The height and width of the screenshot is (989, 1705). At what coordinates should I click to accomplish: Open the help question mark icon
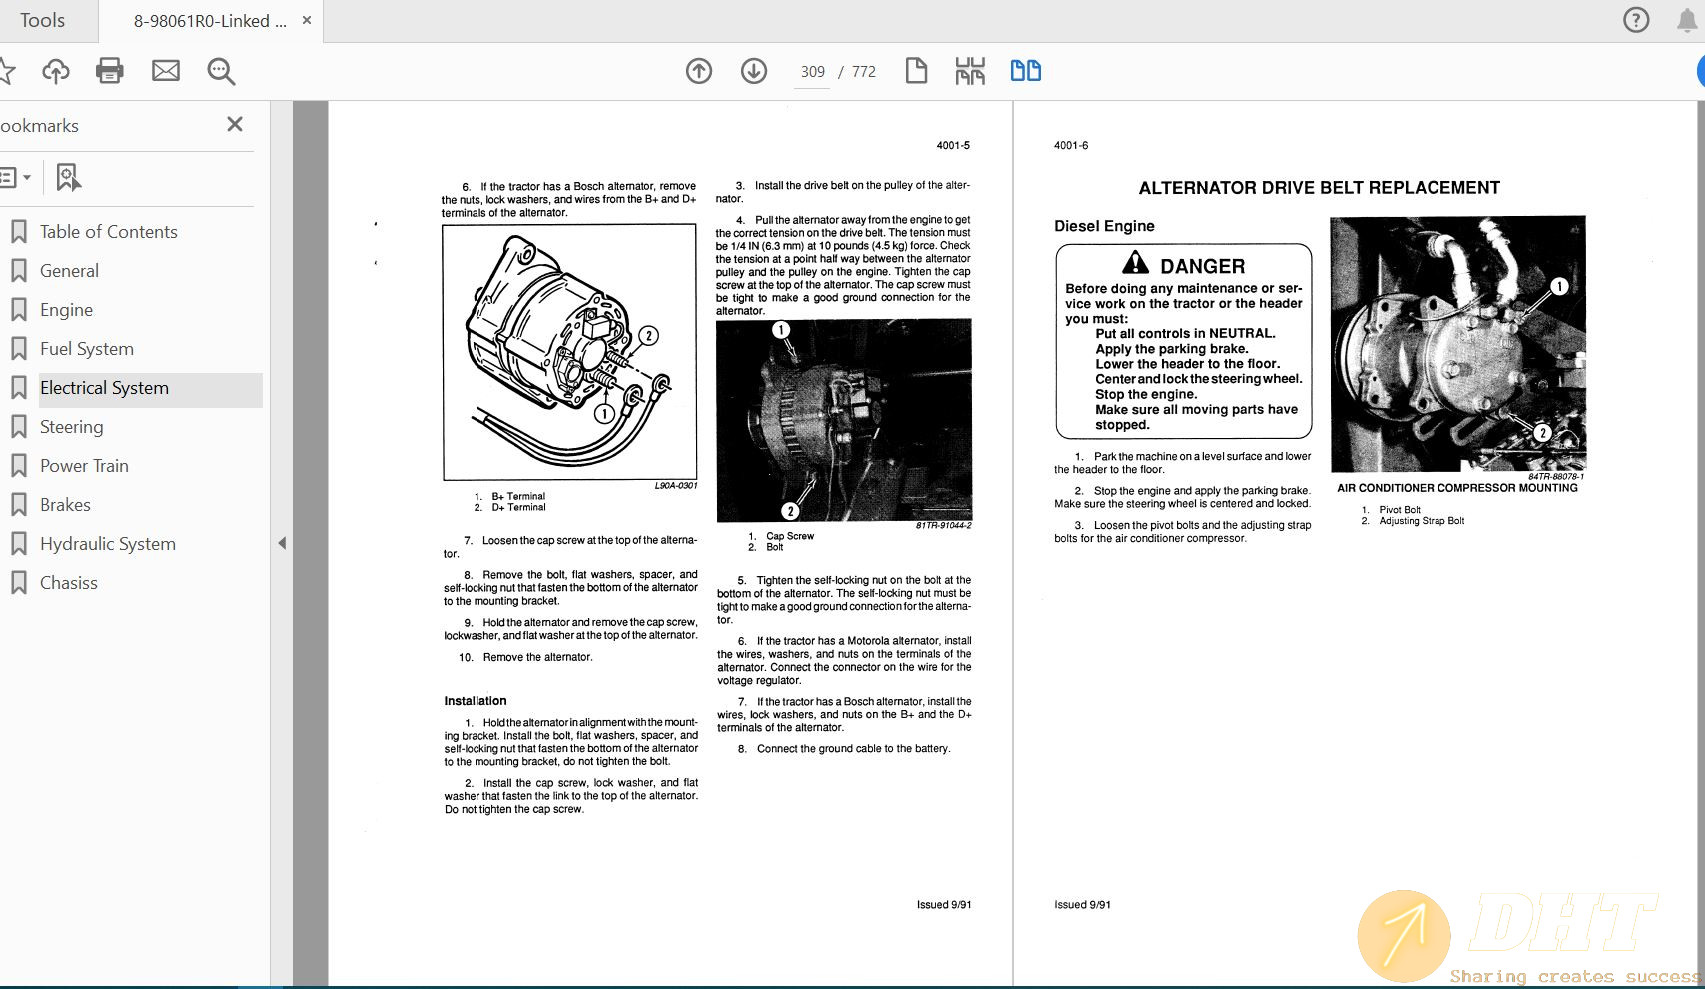[1636, 20]
